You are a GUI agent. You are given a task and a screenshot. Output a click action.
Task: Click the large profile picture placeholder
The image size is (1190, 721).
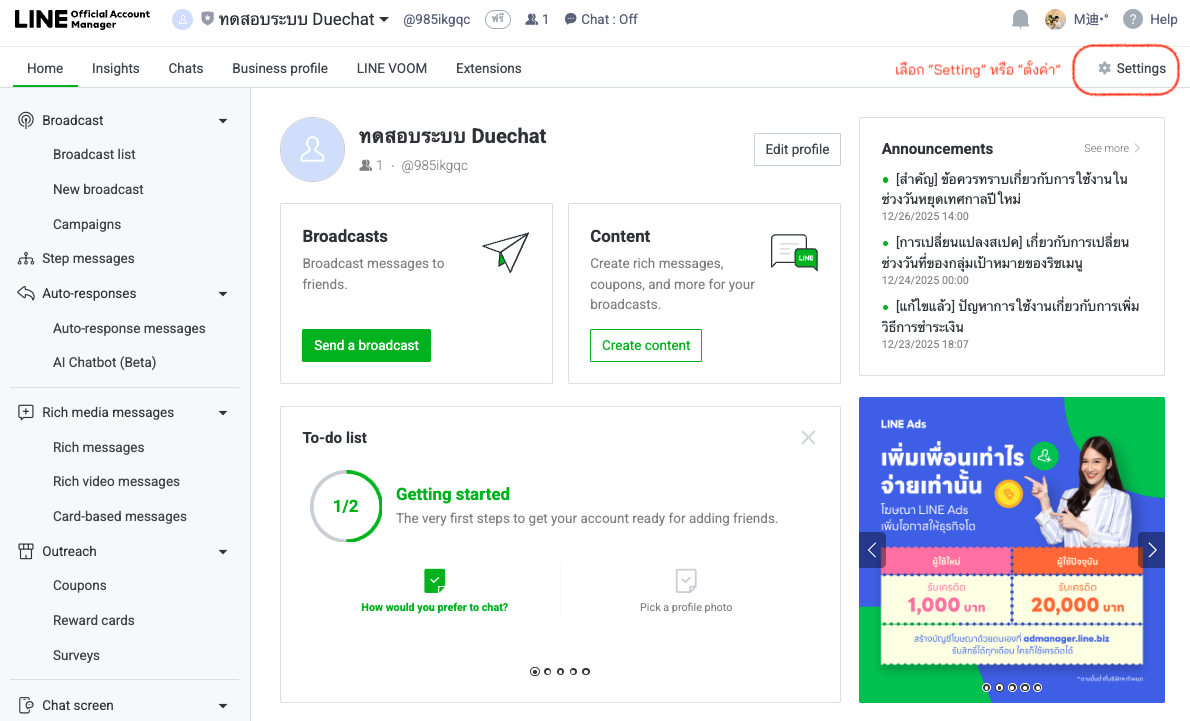[x=313, y=150]
